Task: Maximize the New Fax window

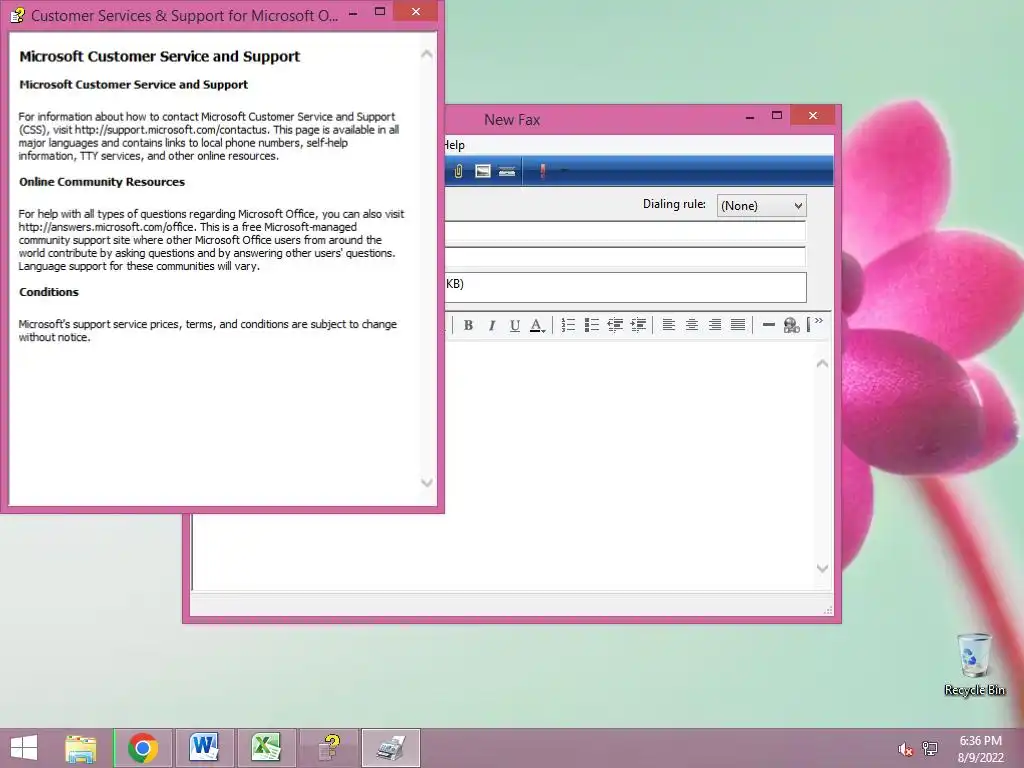Action: [776, 116]
